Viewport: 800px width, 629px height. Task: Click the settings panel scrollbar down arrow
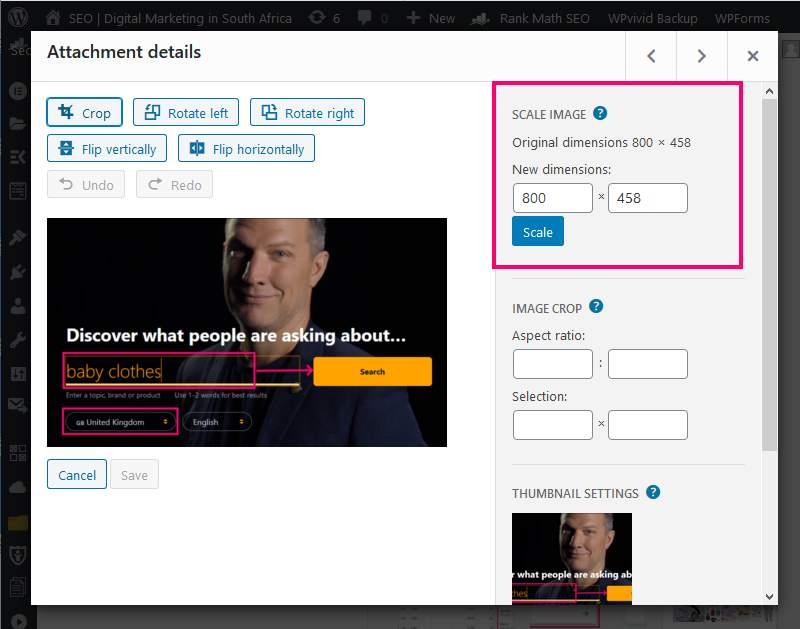click(x=769, y=596)
